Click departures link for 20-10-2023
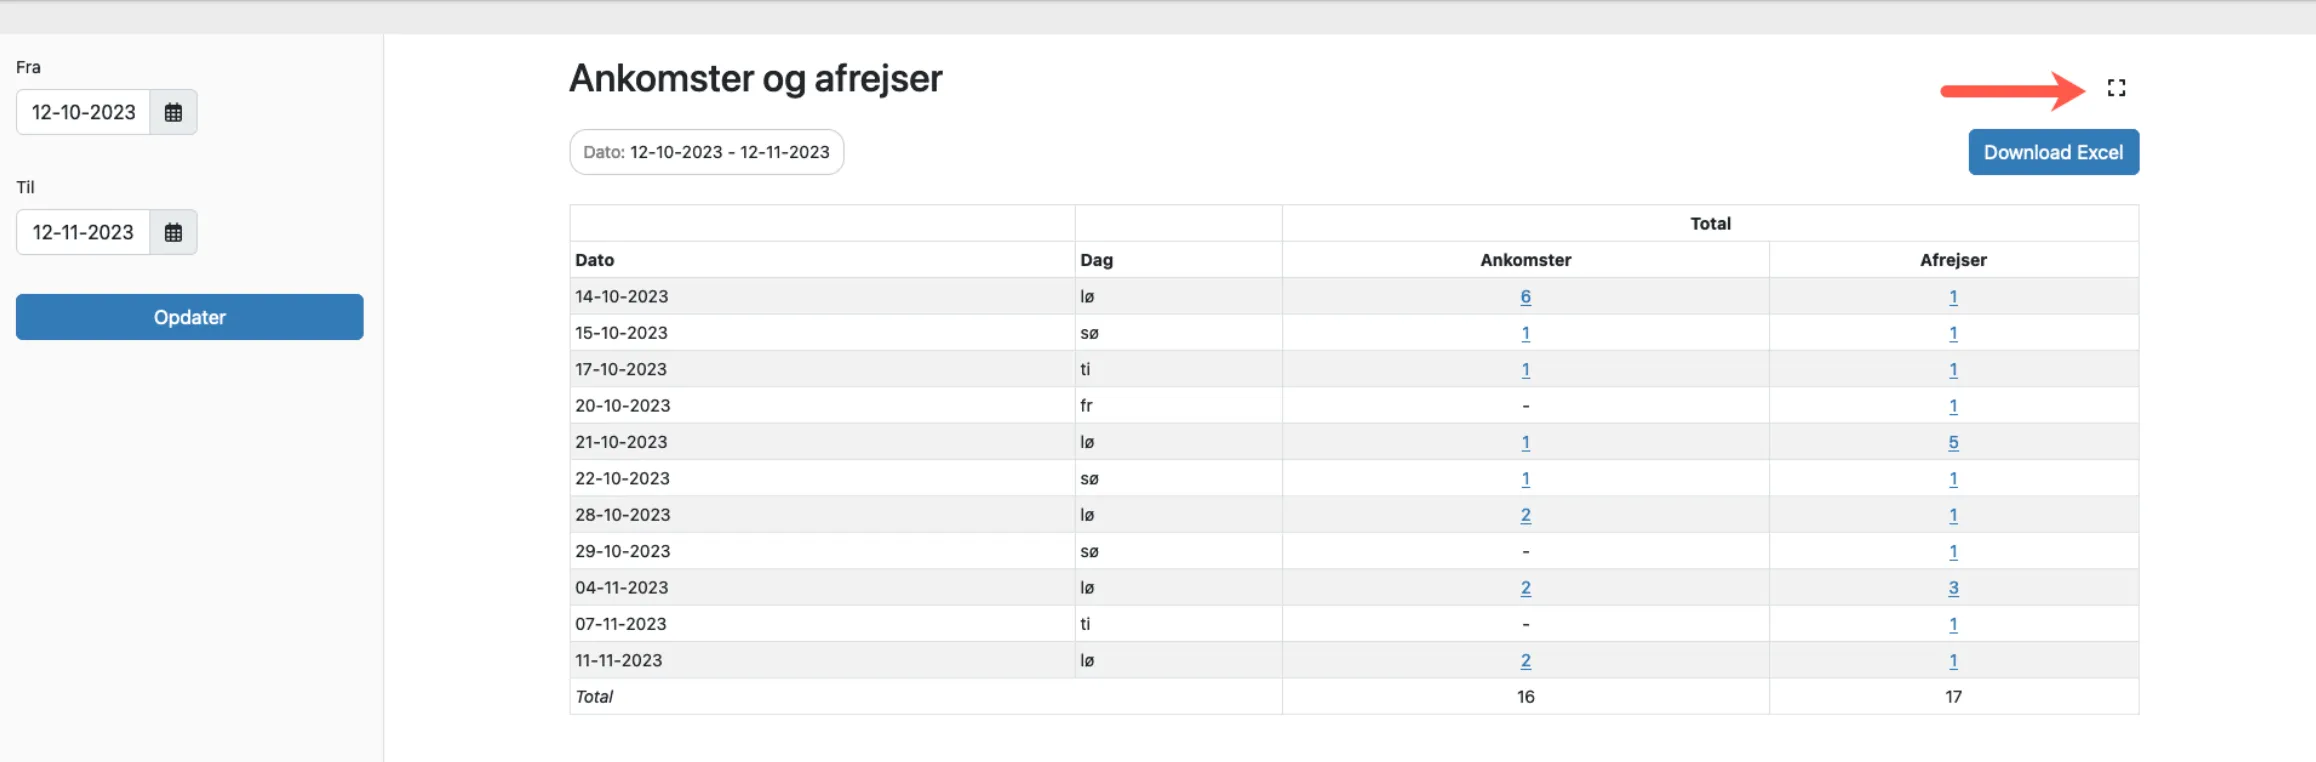 click(x=1953, y=406)
